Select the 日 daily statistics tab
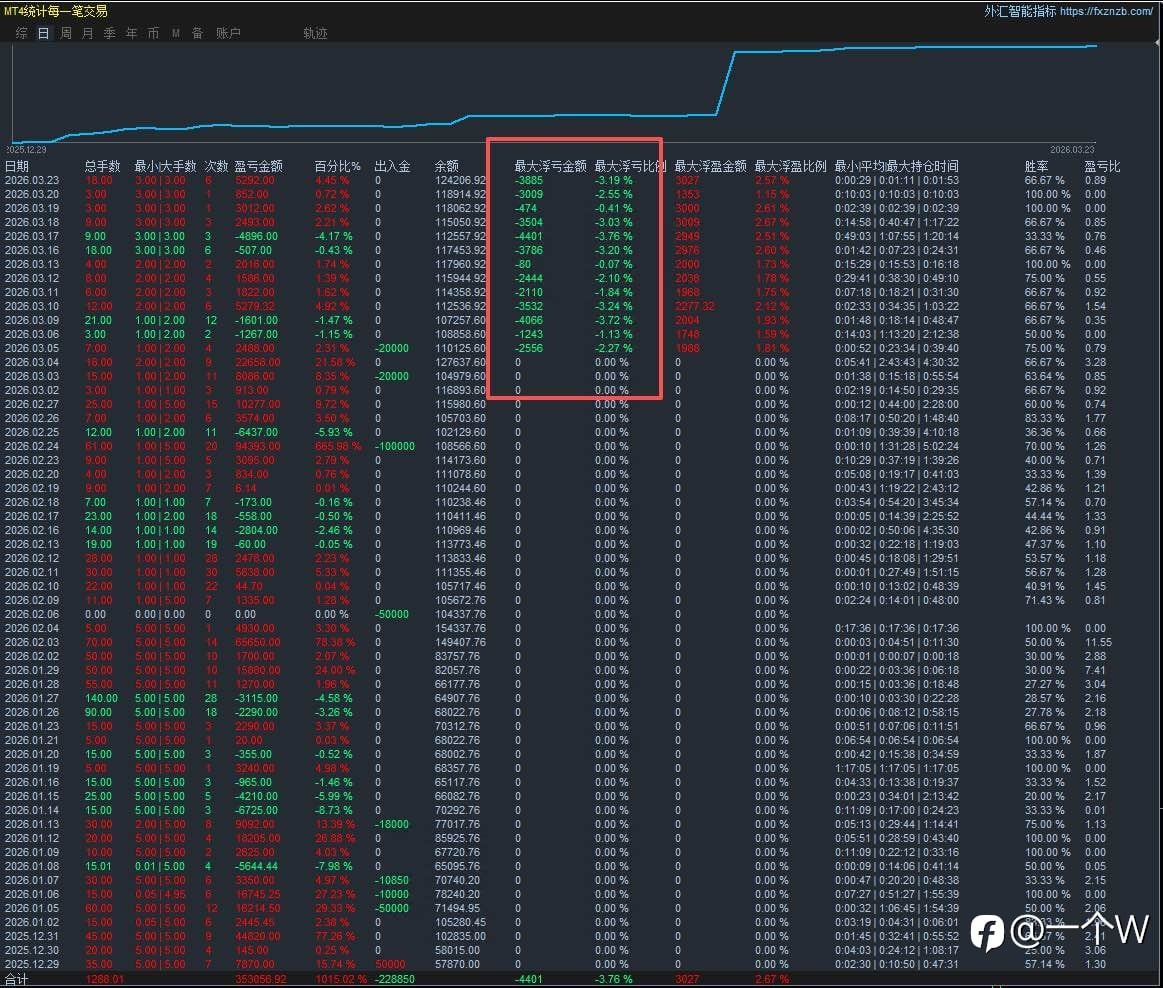This screenshot has width=1163, height=988. click(43, 33)
